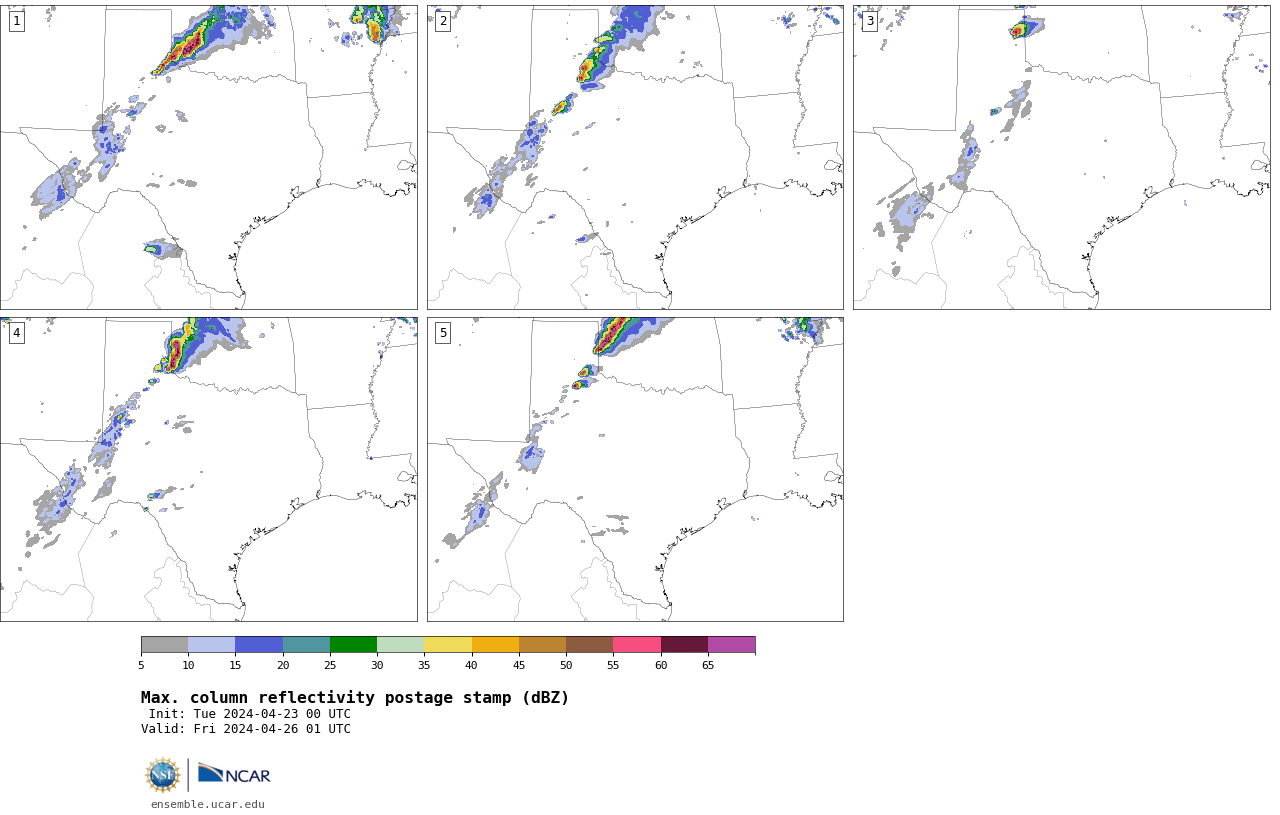The height and width of the screenshot is (815, 1280).
Task: Click the colorbar tick label 60
Action: point(661,666)
